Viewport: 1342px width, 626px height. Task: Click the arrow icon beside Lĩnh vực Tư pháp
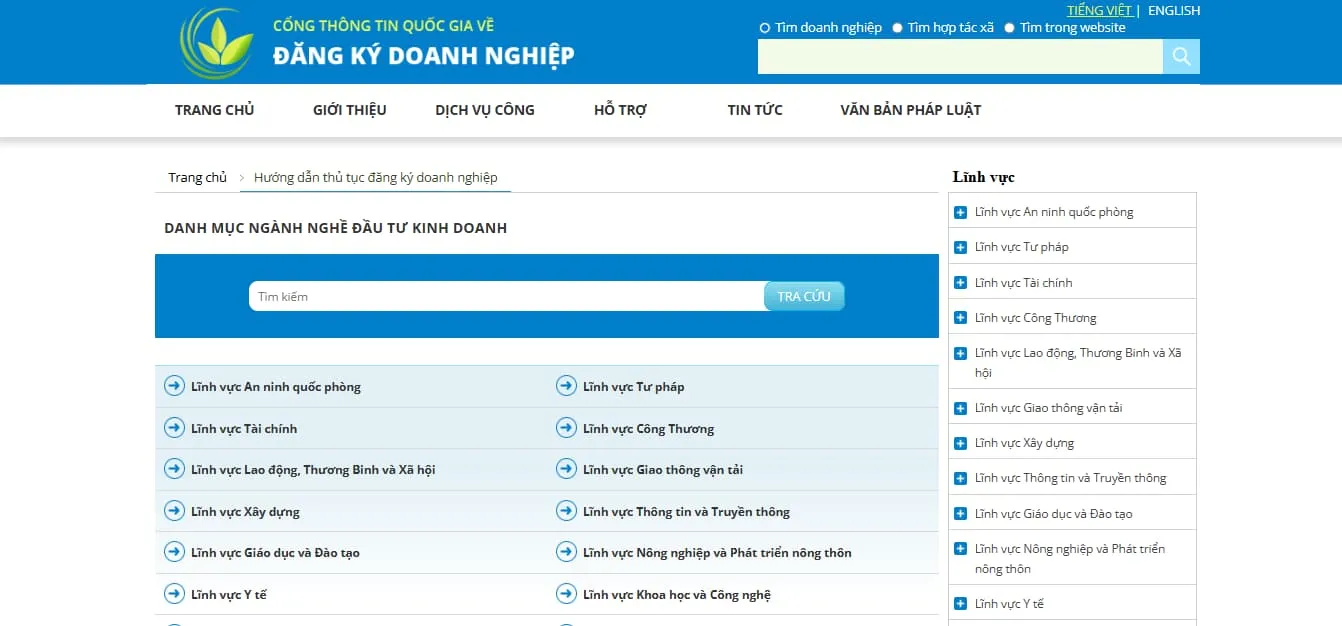pos(566,386)
